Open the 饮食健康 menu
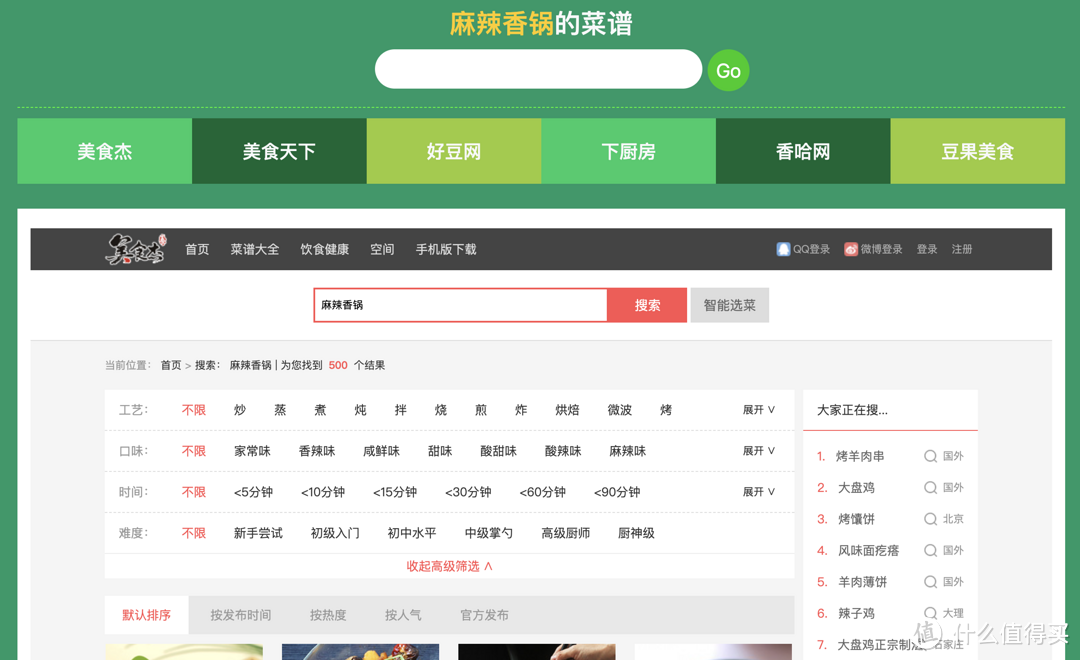 (324, 249)
